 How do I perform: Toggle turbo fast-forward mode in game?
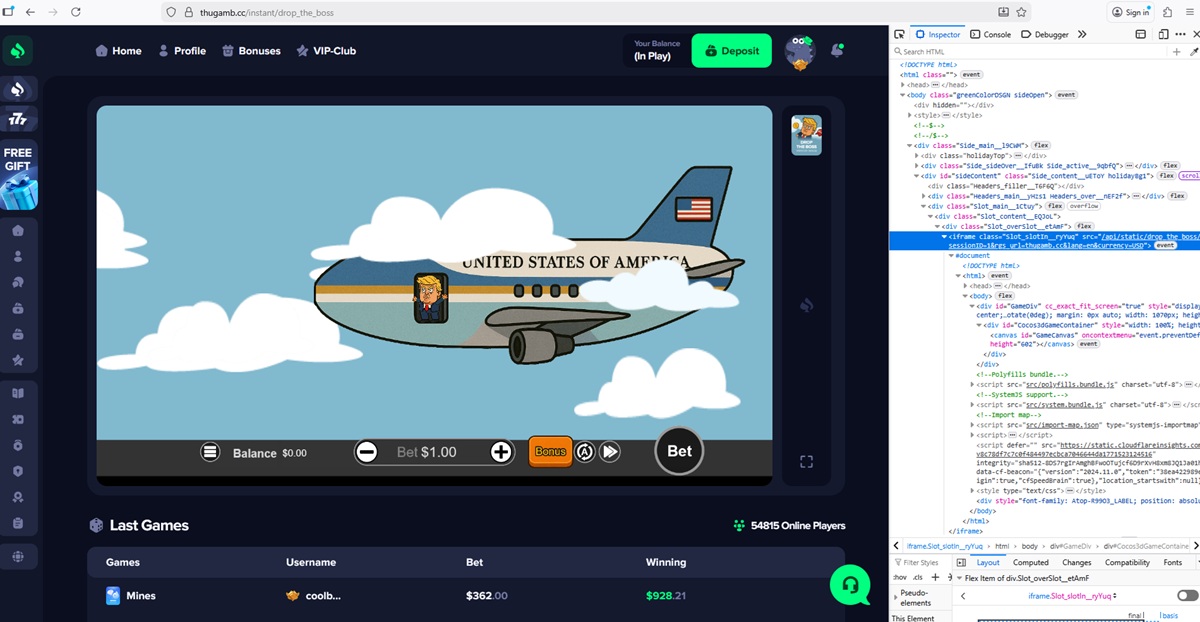pos(611,452)
